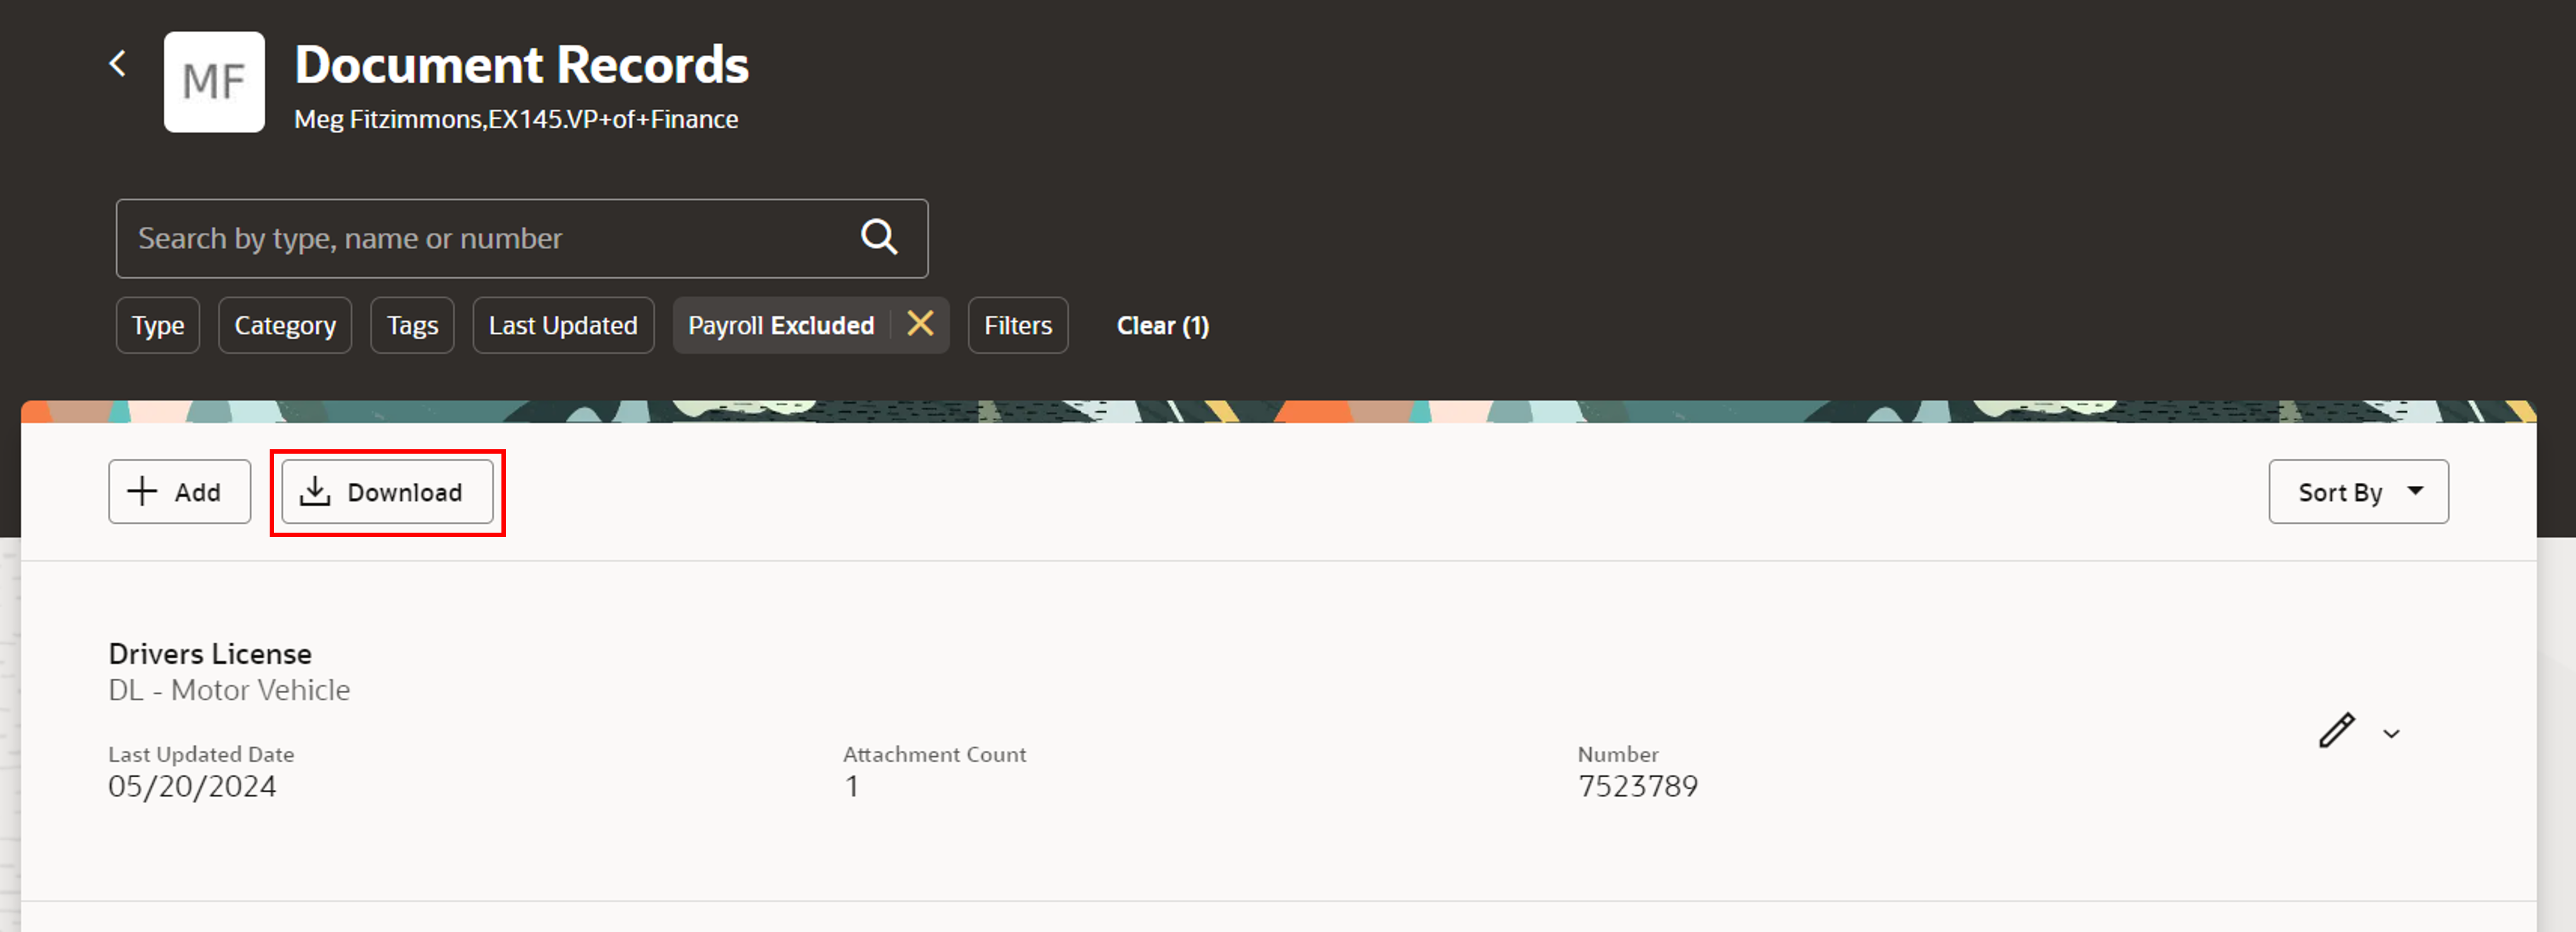The width and height of the screenshot is (2576, 932).
Task: Click the magnifying glass search icon
Action: [879, 237]
